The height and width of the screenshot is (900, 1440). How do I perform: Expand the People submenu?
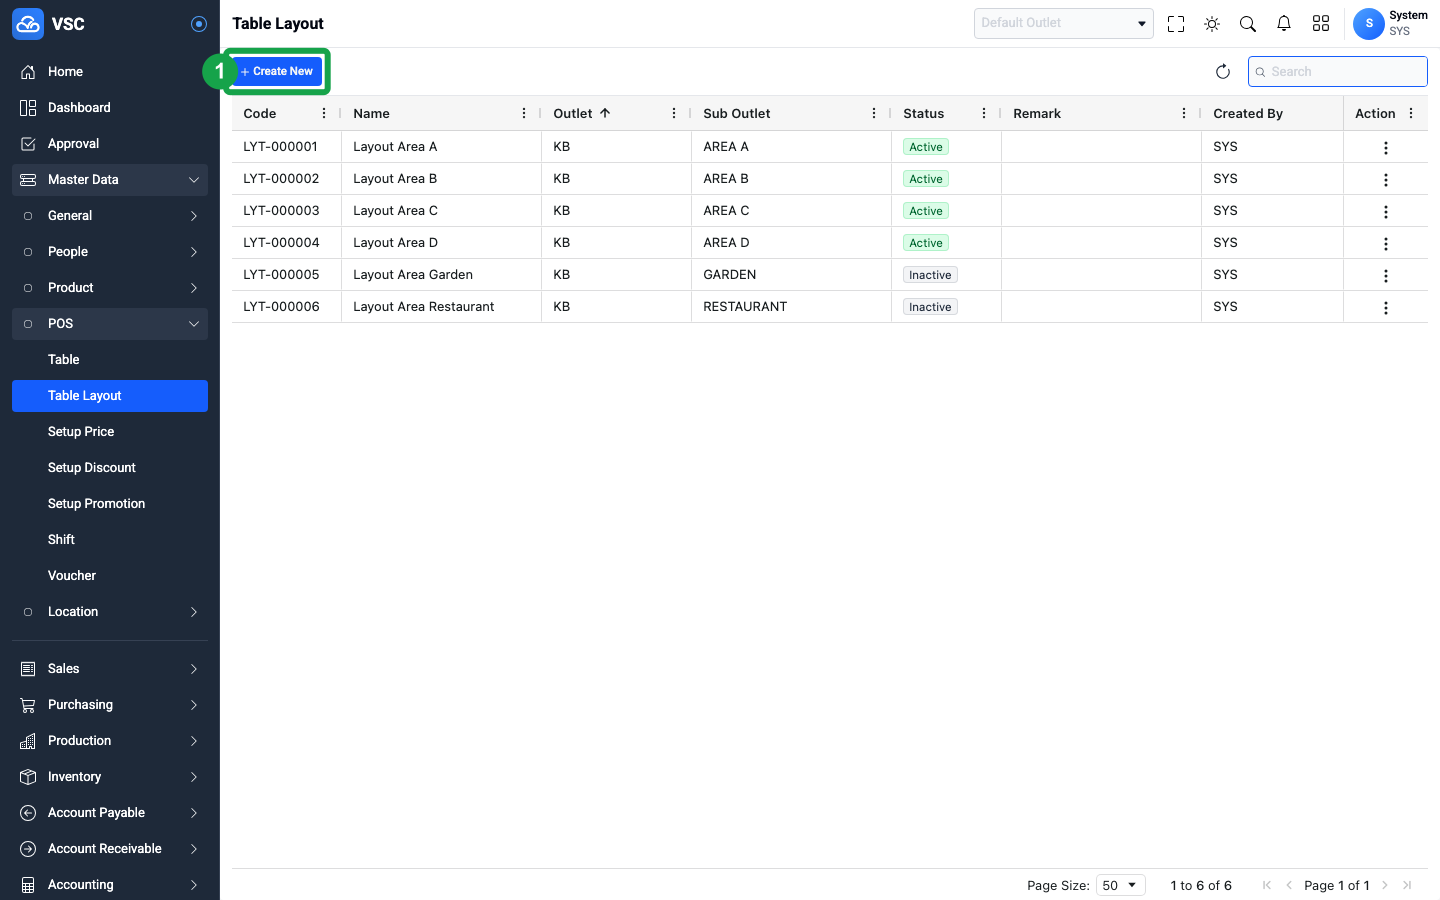[110, 252]
